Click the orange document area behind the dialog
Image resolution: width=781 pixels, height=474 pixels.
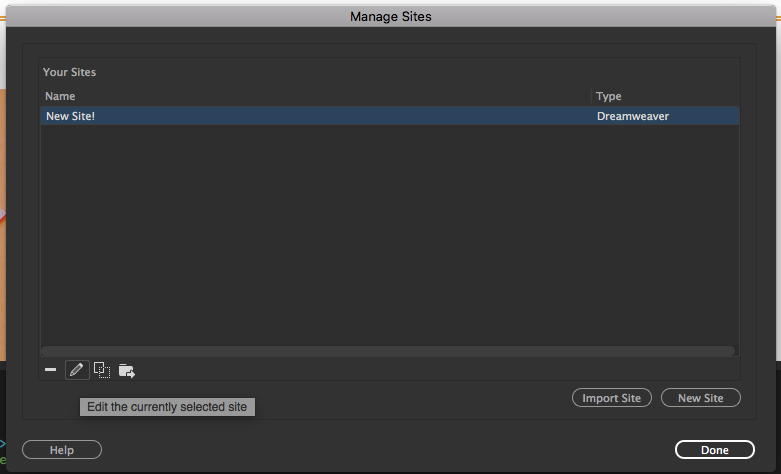tap(2, 224)
